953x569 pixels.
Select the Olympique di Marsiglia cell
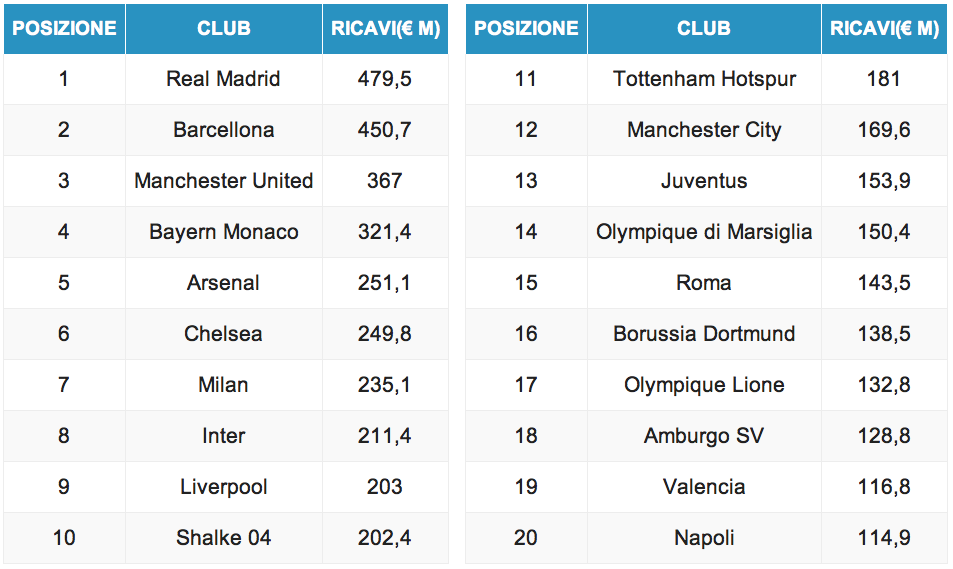pos(704,232)
